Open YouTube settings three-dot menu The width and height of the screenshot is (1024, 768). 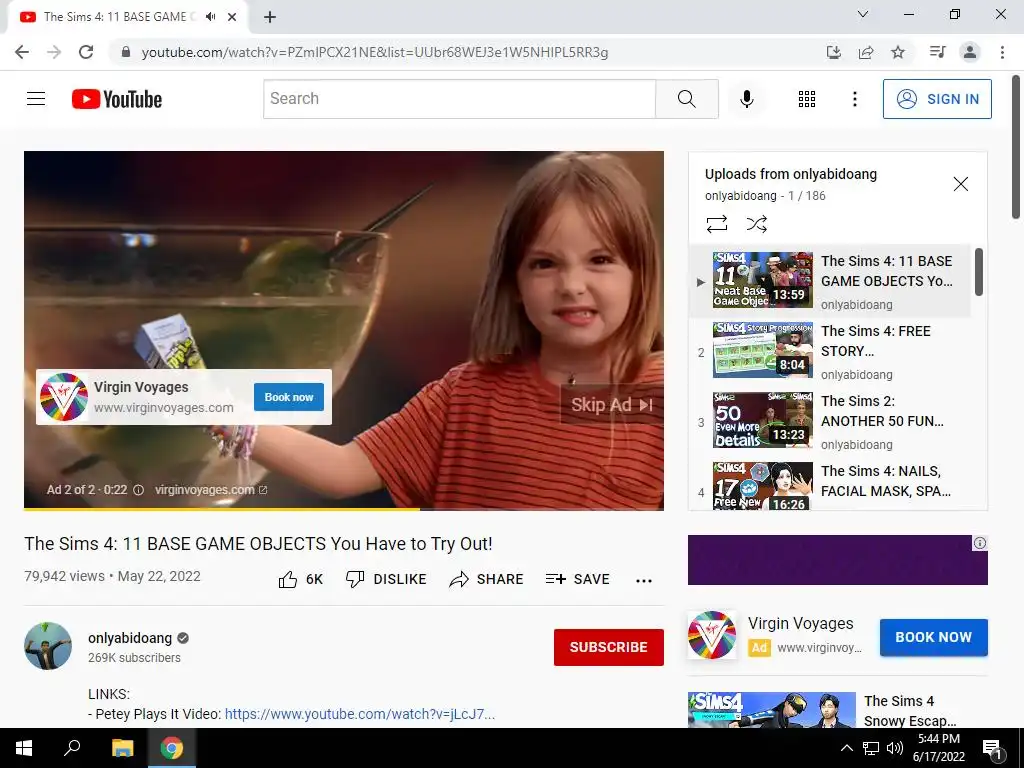click(854, 99)
